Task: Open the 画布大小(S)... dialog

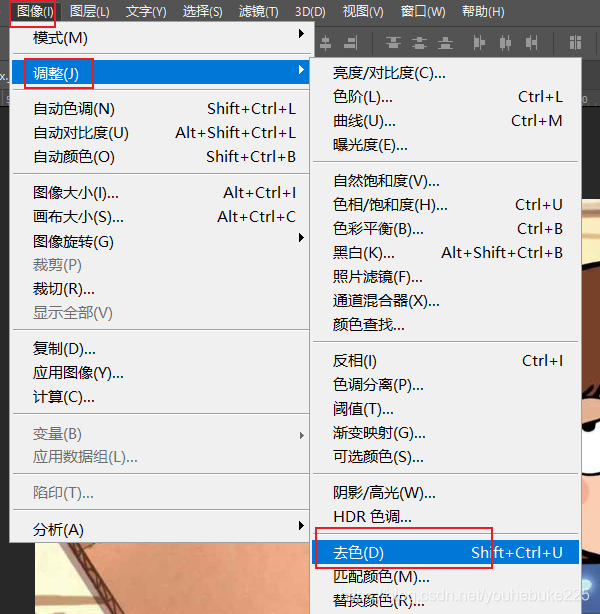Action: click(x=161, y=217)
